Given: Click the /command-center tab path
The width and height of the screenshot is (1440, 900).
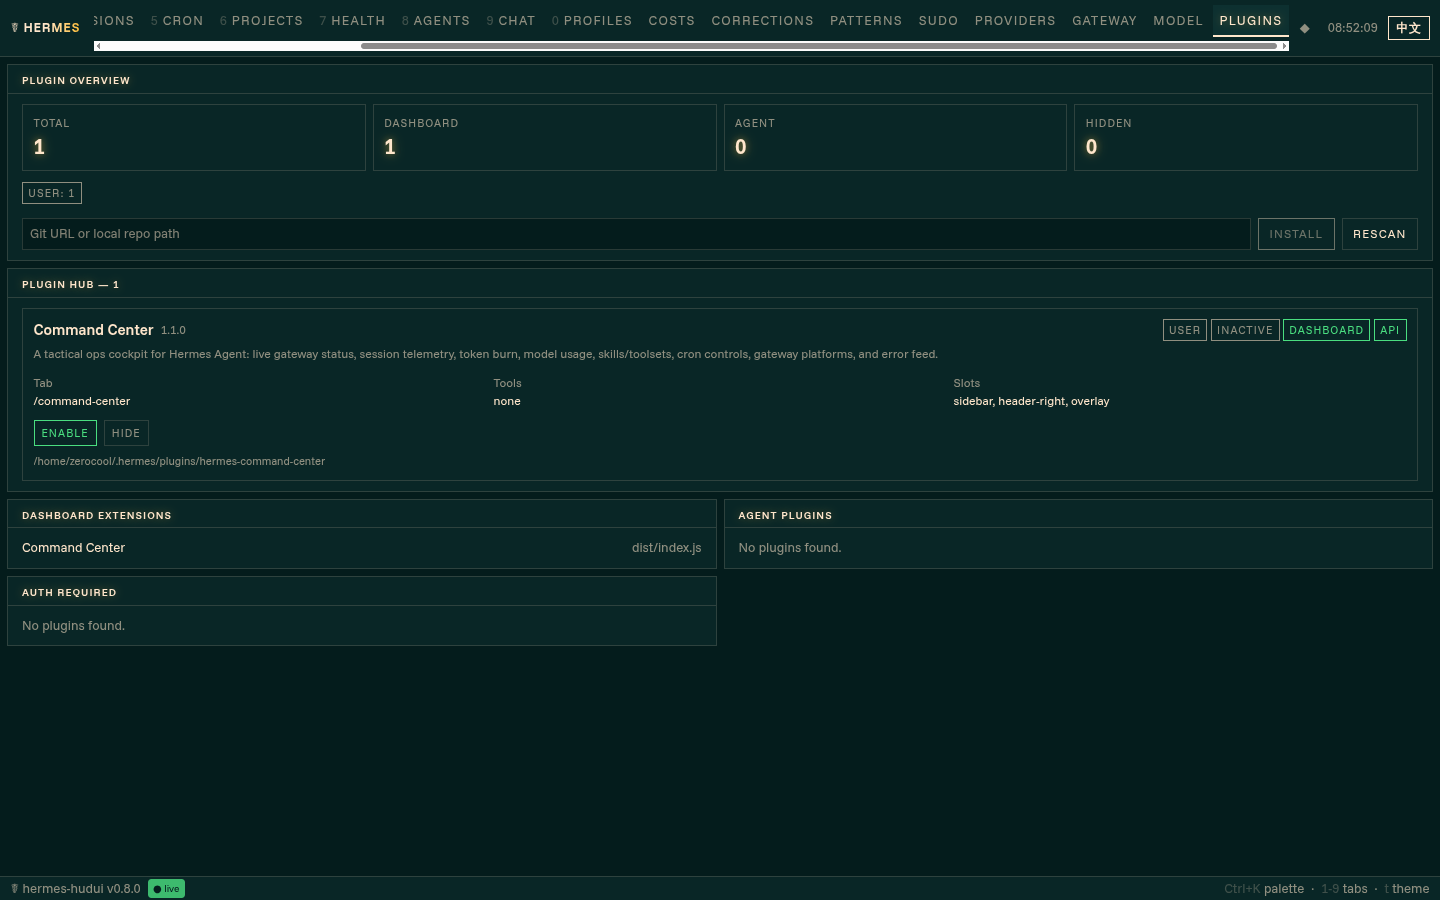Looking at the screenshot, I should tap(82, 401).
